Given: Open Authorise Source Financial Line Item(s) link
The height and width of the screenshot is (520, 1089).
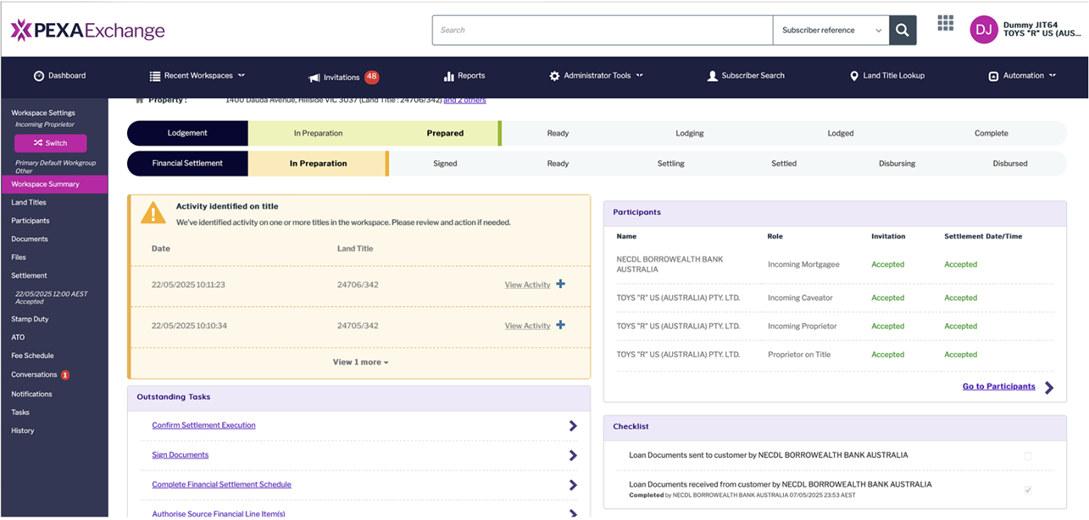Looking at the screenshot, I should [219, 514].
